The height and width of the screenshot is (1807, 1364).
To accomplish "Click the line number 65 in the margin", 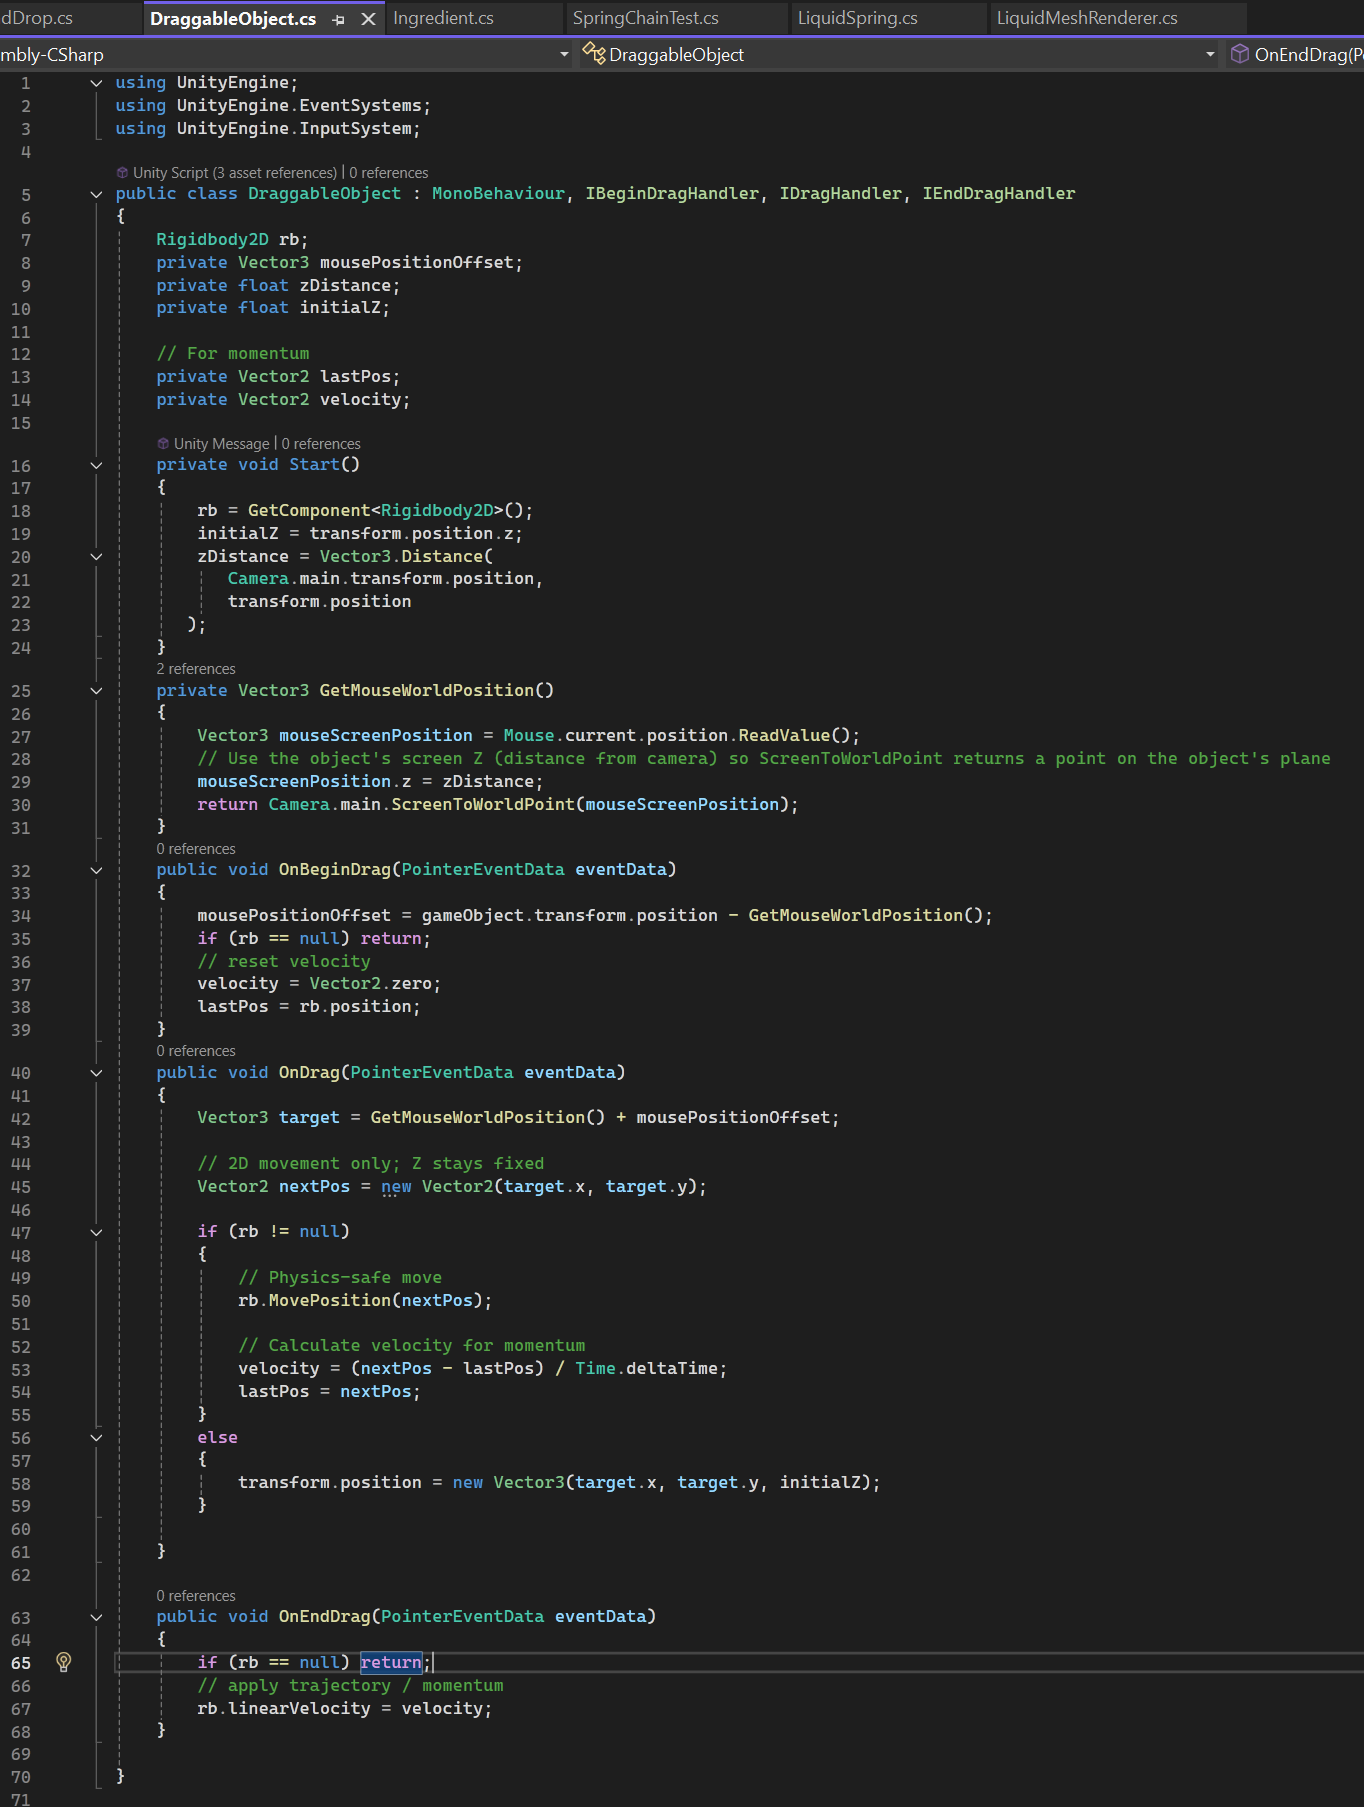I will coord(21,1663).
